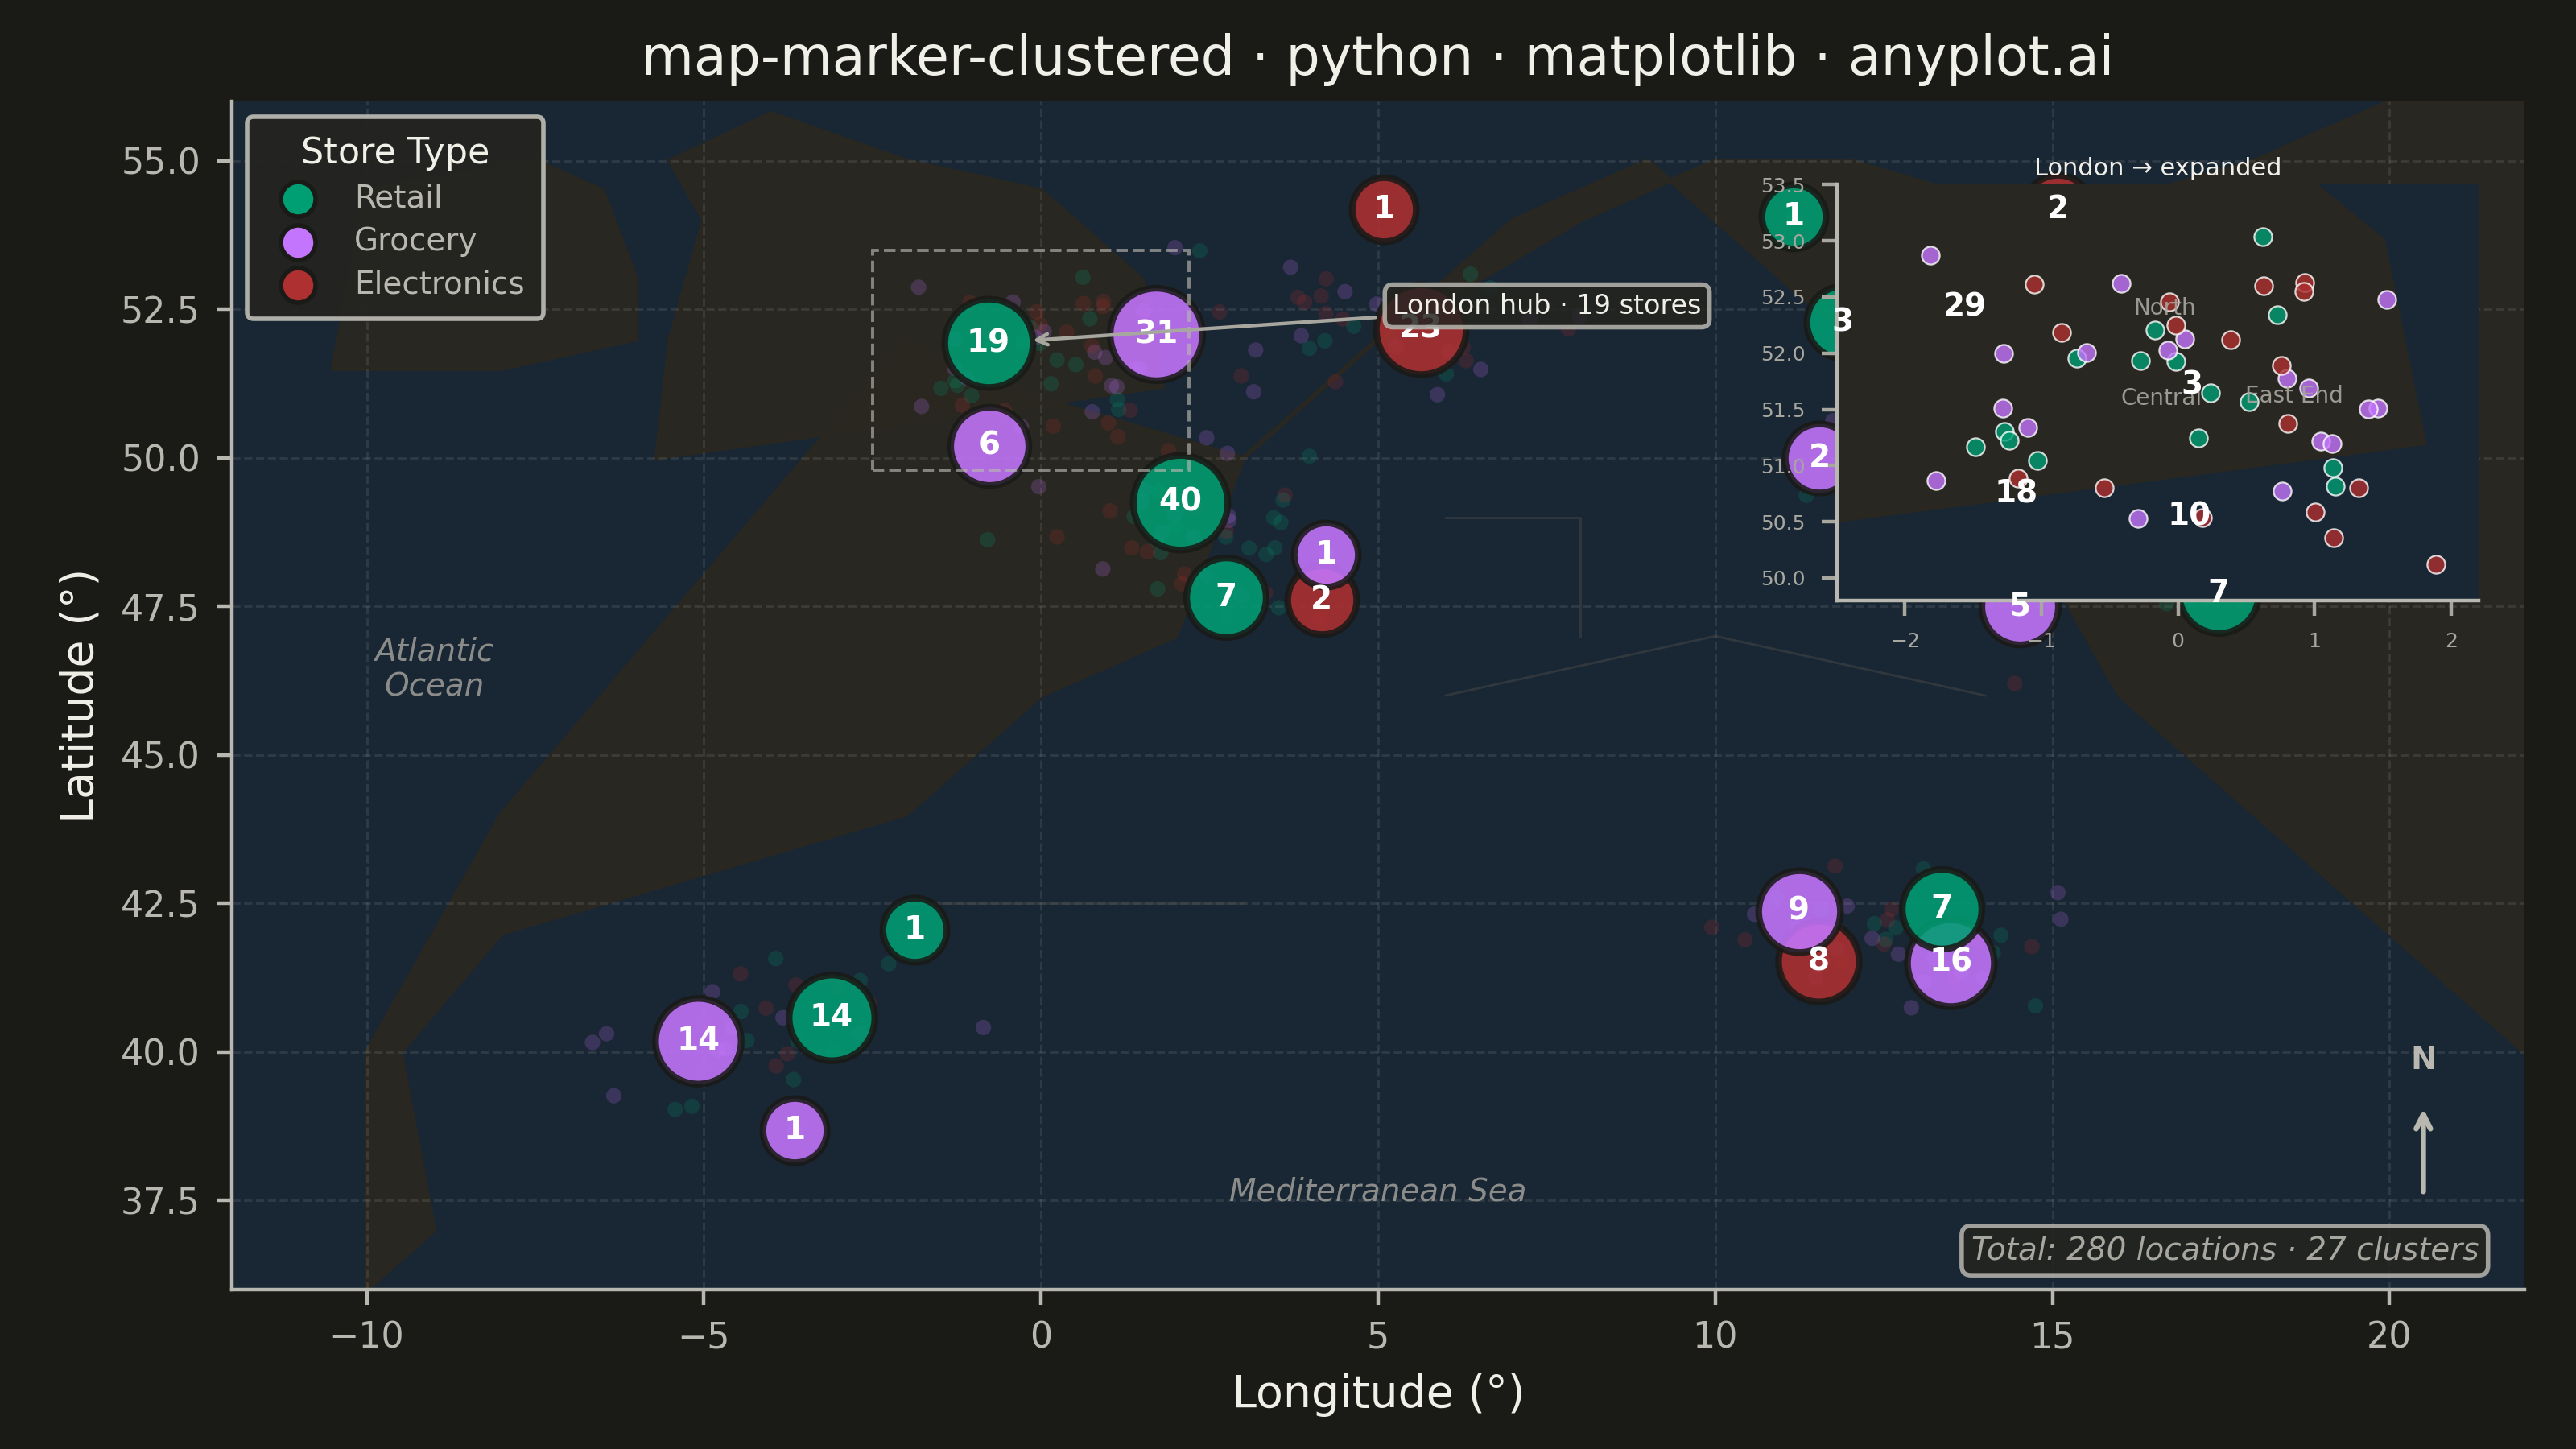Select the purple cluster marker labeled 14

pos(698,1040)
